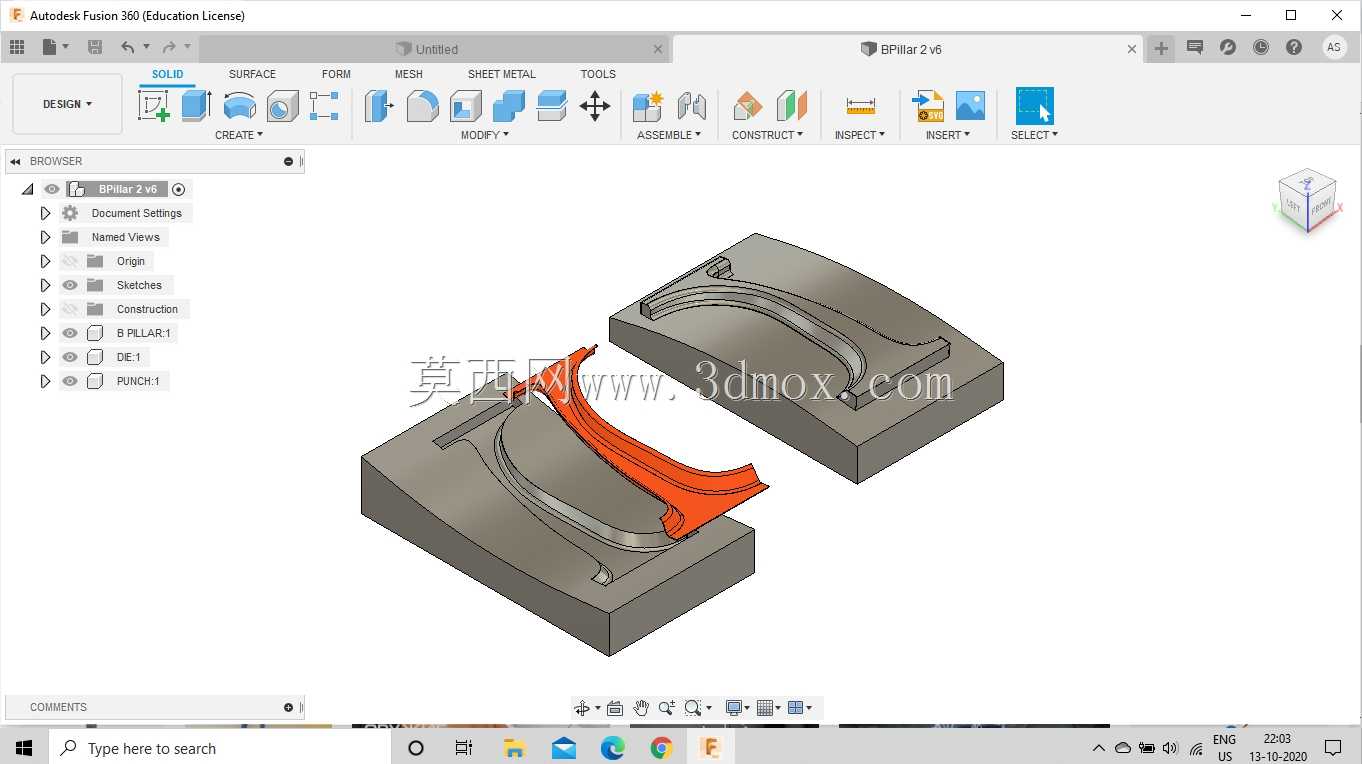This screenshot has height=764, width=1362.
Task: Expand the Named Views node
Action: (45, 237)
